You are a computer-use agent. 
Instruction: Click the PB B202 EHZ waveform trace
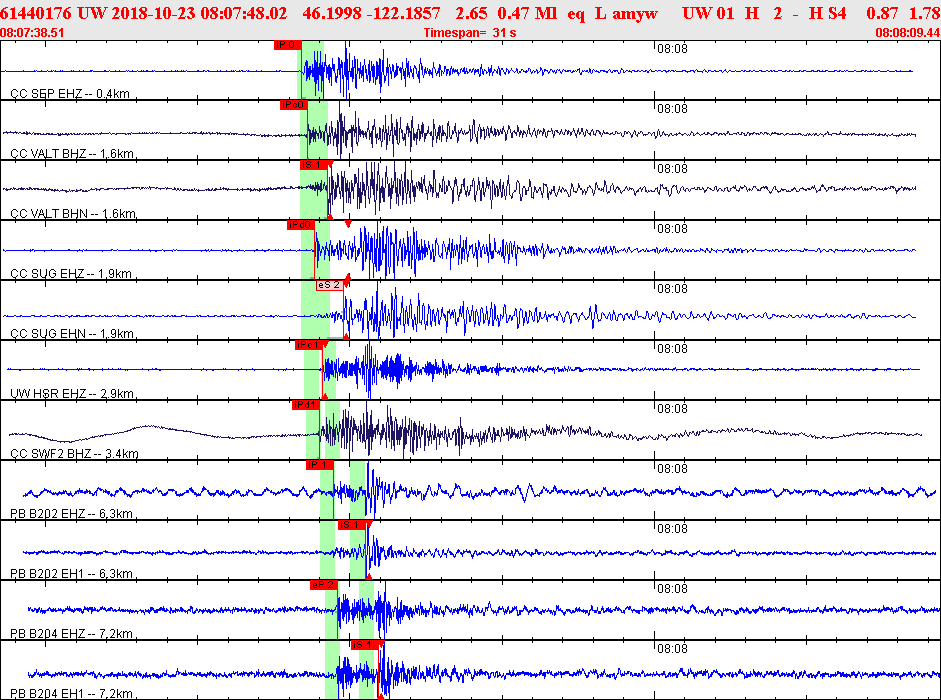click(x=480, y=492)
